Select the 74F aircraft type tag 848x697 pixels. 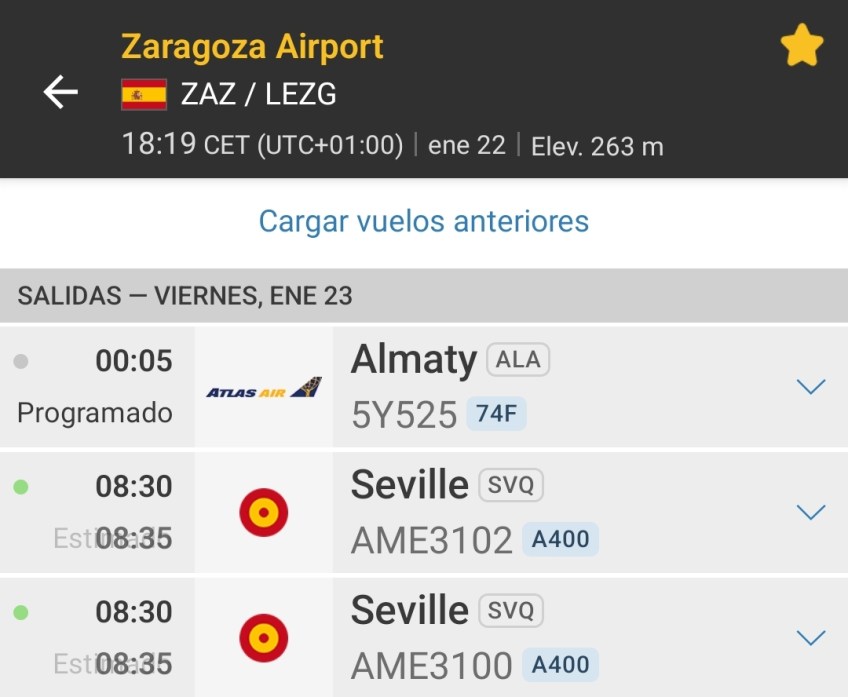coord(496,413)
